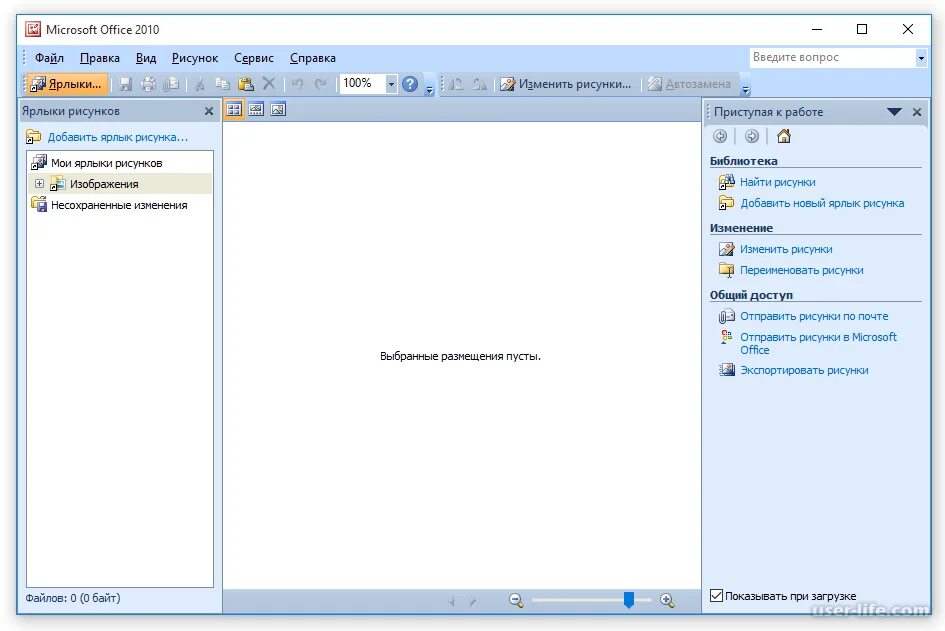Click the Undo arrow icon
The width and height of the screenshot is (945, 631).
coord(297,84)
